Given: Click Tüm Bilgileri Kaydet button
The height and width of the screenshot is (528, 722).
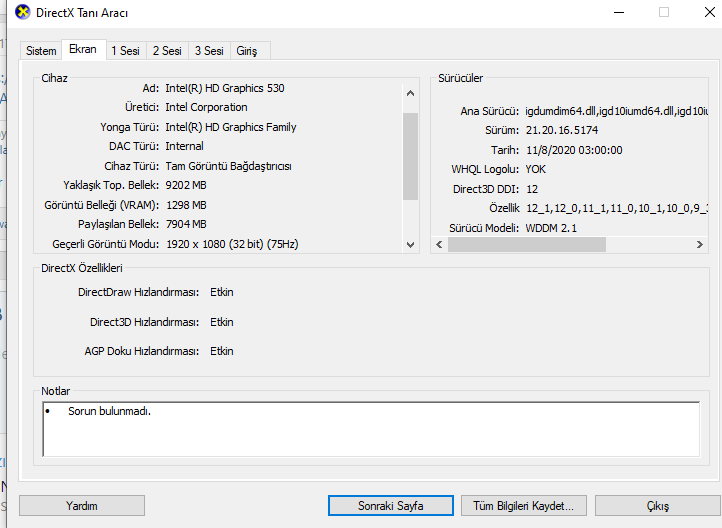Looking at the screenshot, I should click(x=524, y=506).
